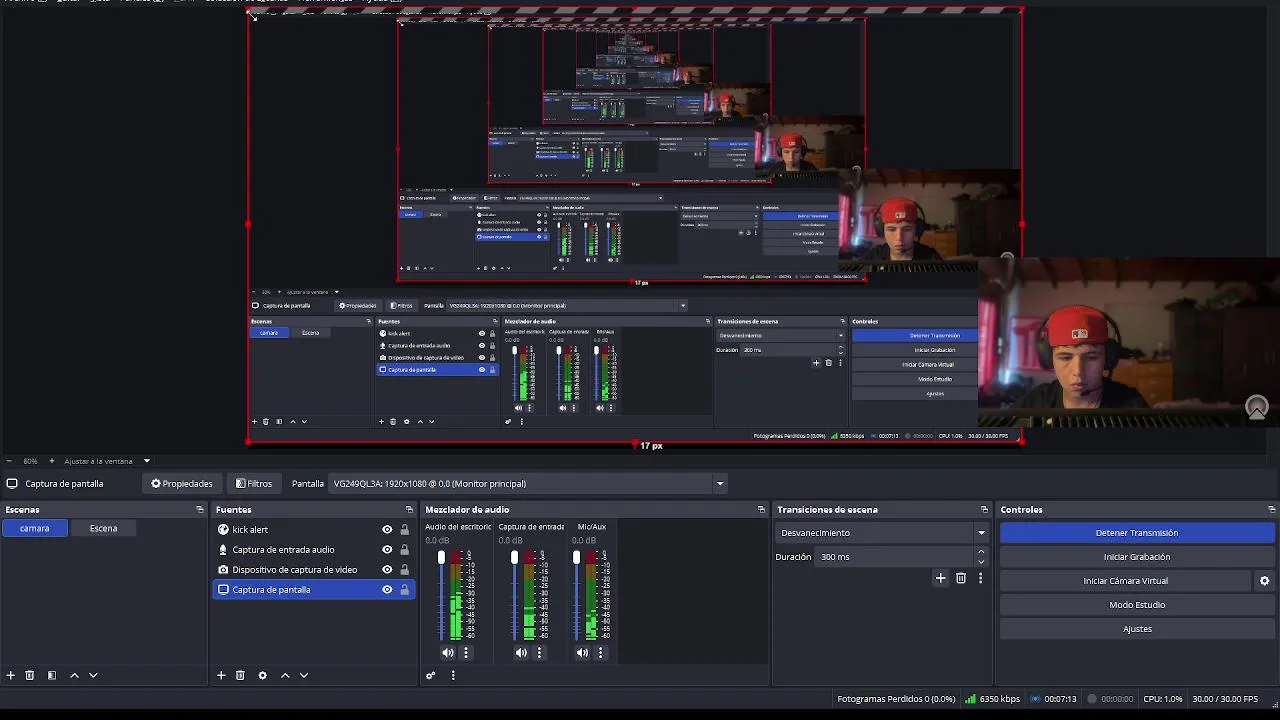Viewport: 1280px width, 720px height.
Task: Add a new source in Fuentes panel
Action: click(221, 675)
